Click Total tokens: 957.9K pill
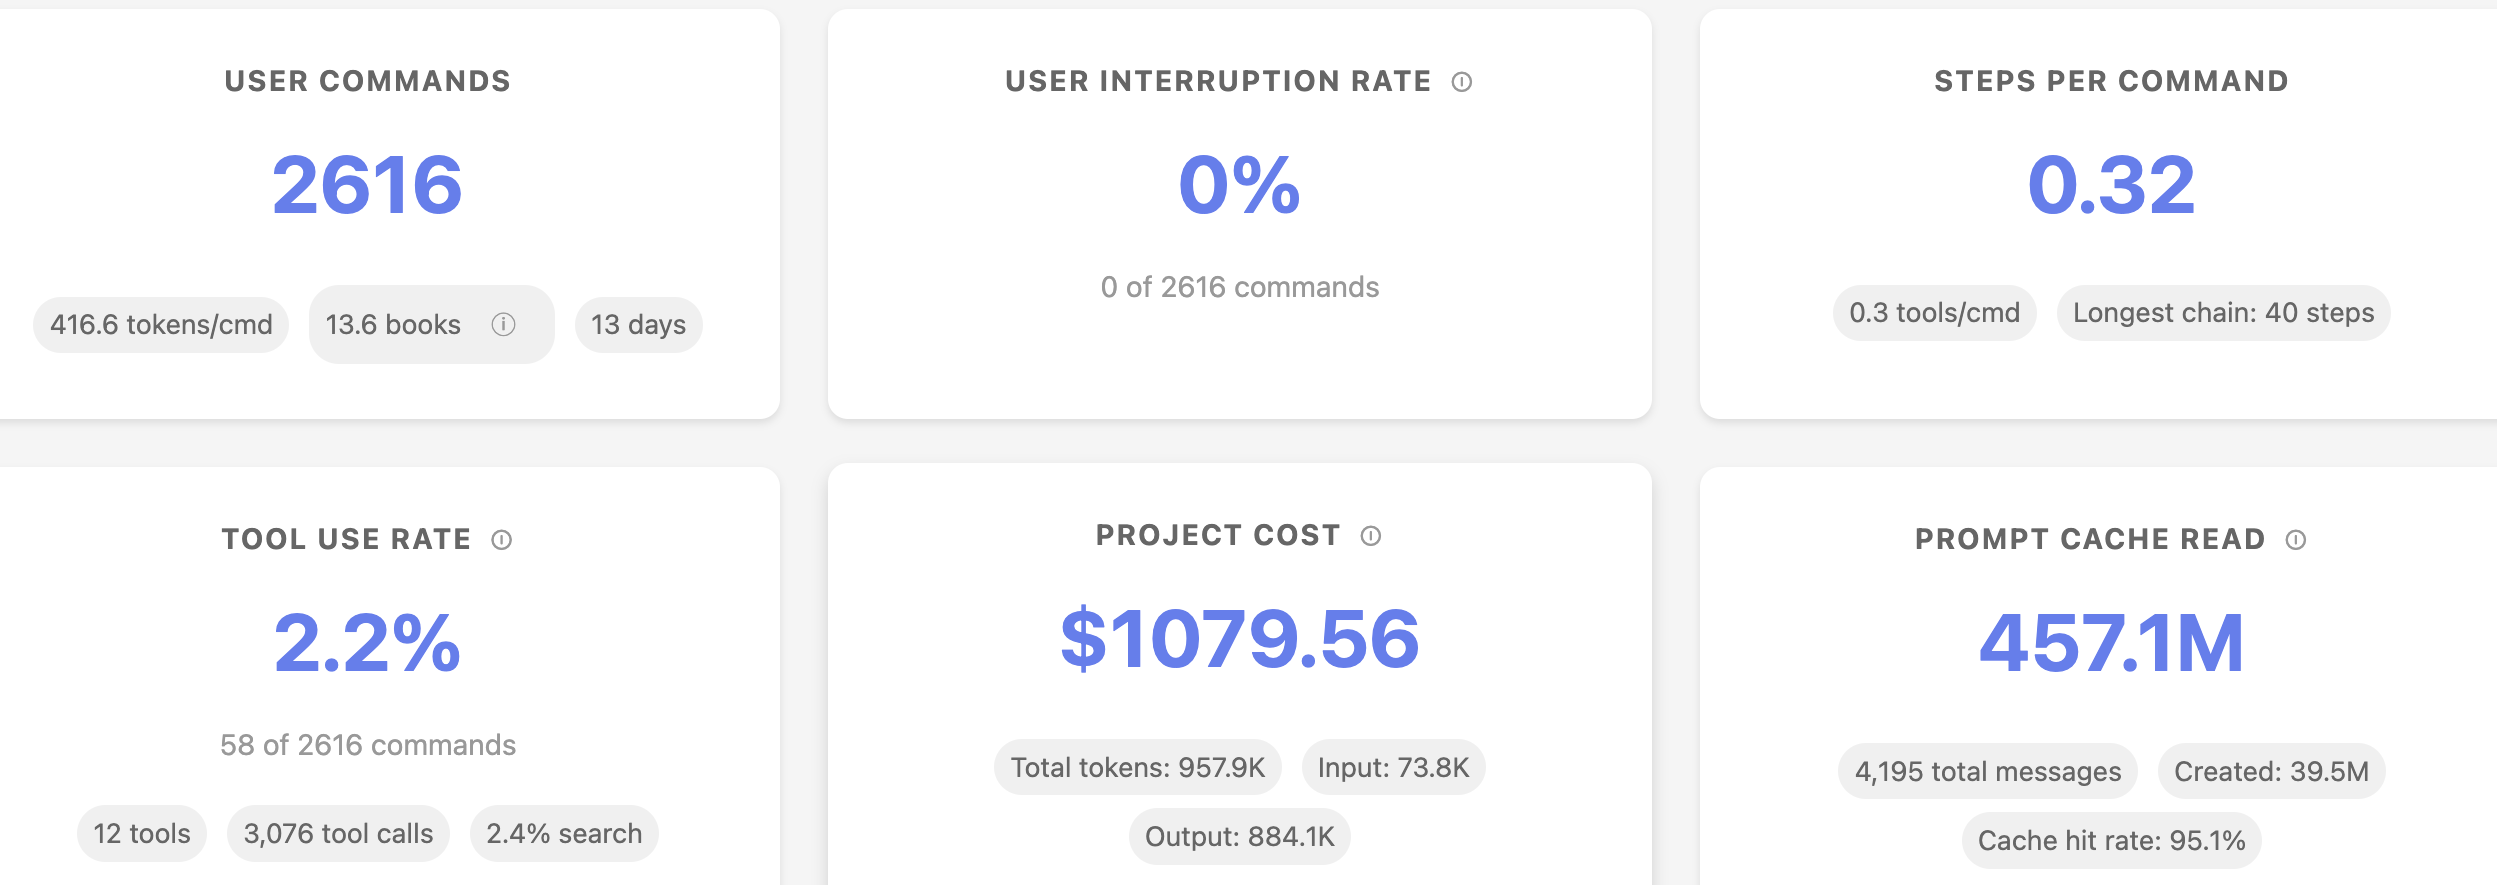 tap(1137, 768)
